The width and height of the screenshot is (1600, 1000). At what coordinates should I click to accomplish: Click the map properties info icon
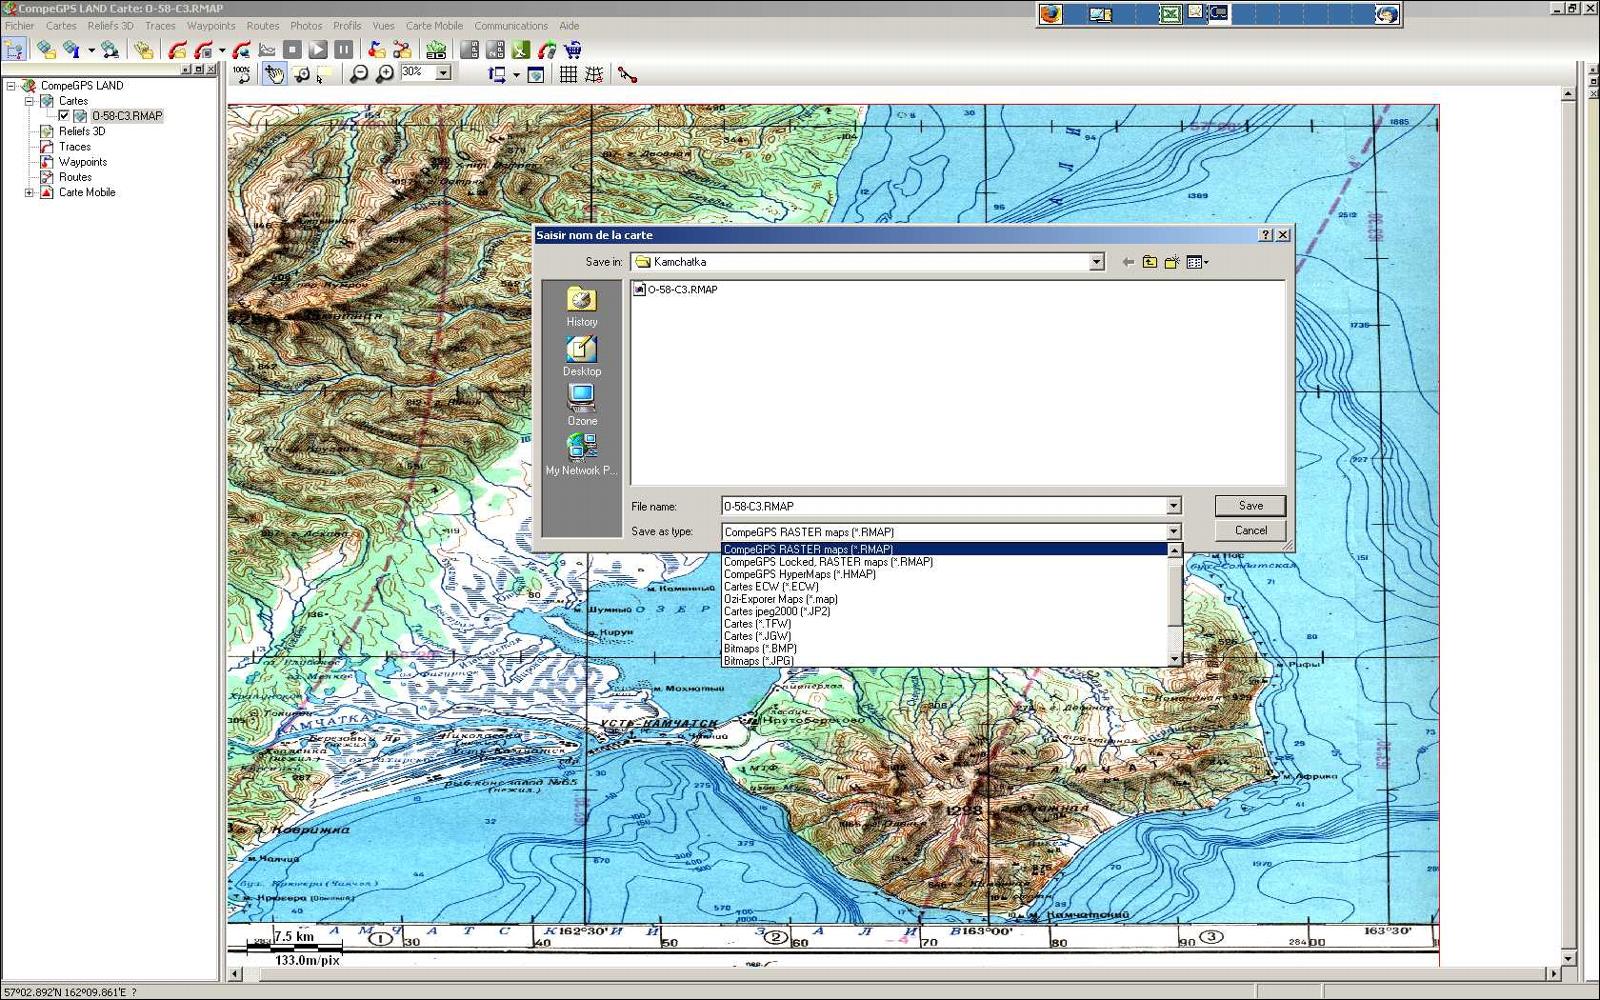click(71, 49)
